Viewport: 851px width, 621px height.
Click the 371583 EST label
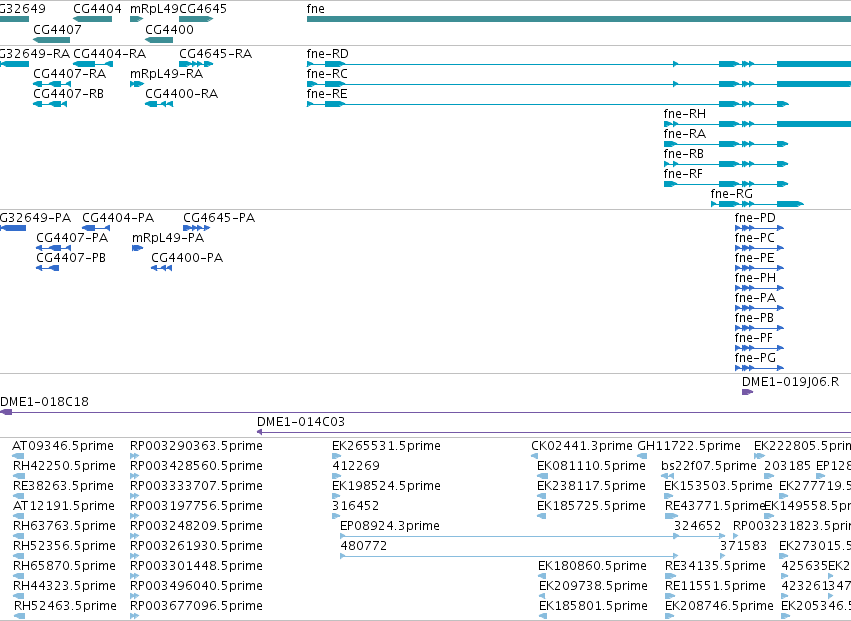(x=744, y=546)
